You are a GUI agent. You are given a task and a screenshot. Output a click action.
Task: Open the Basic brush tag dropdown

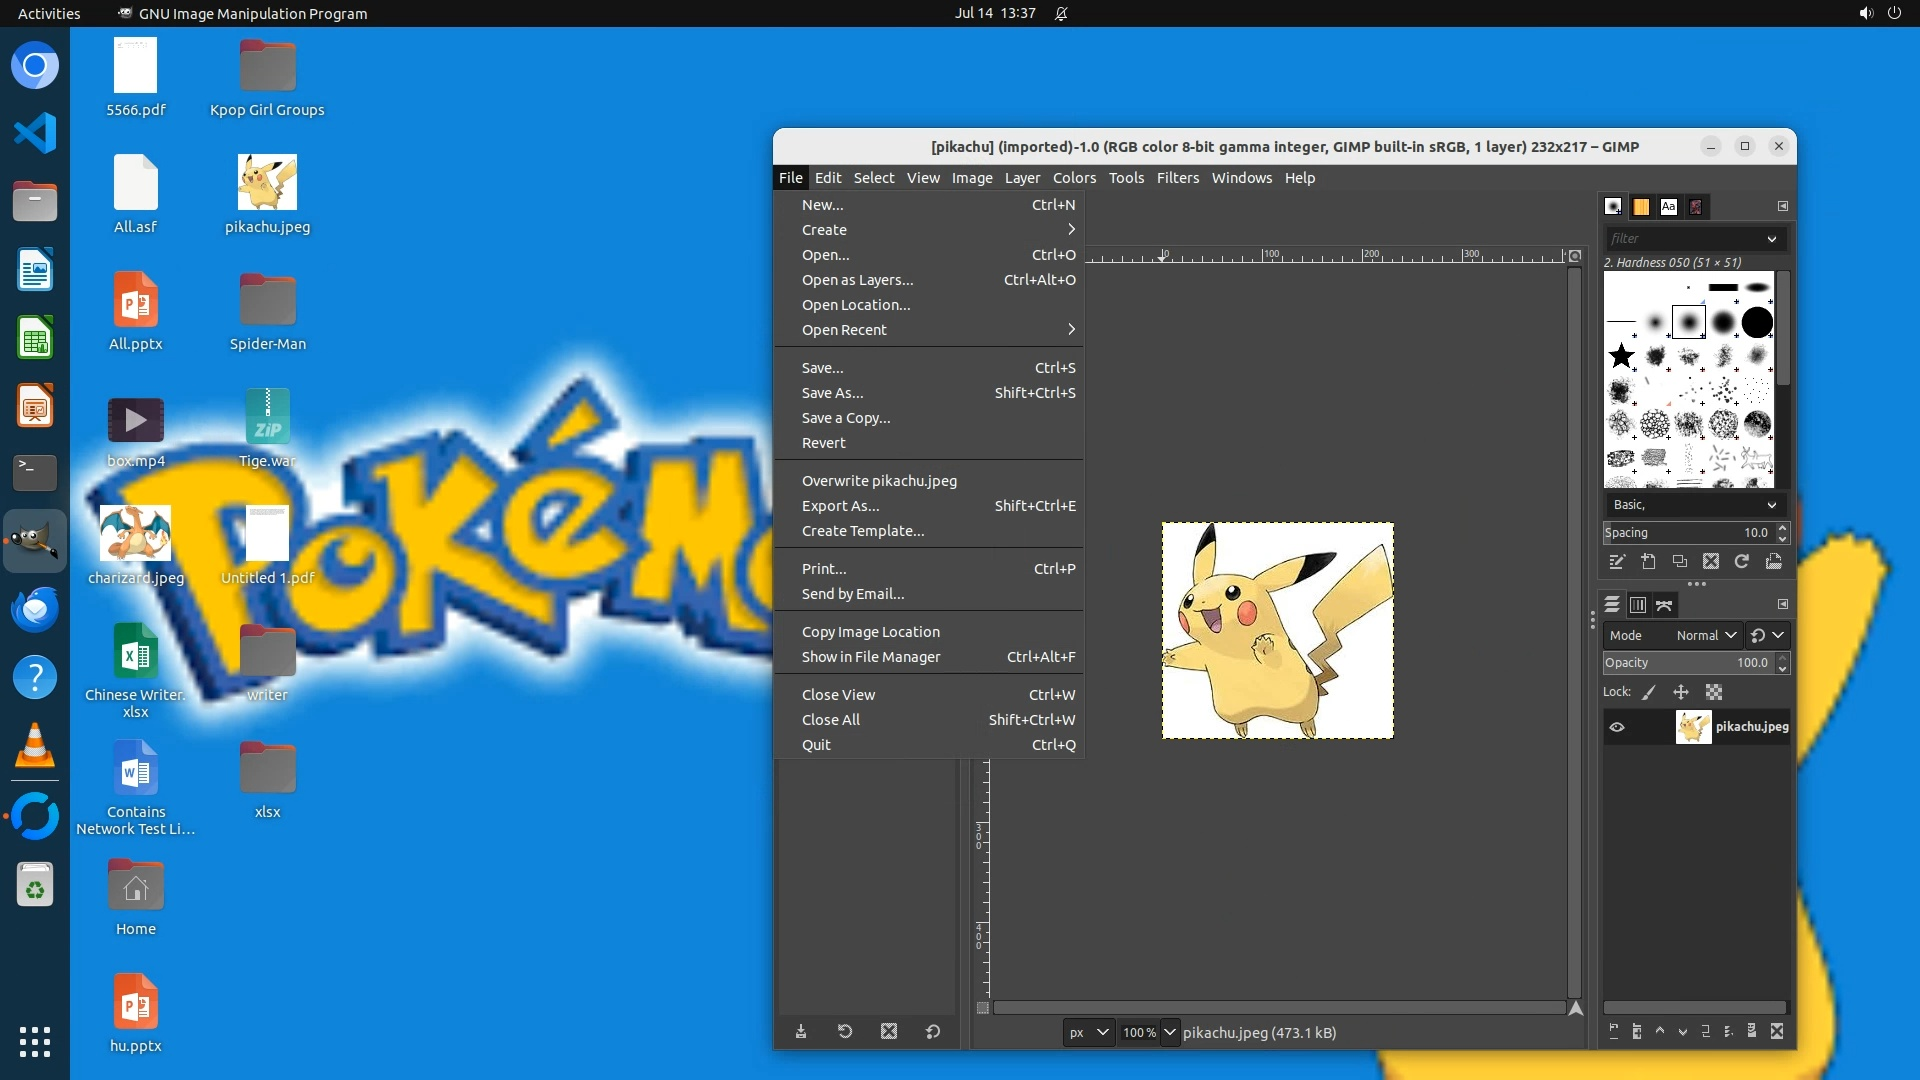coord(1694,505)
